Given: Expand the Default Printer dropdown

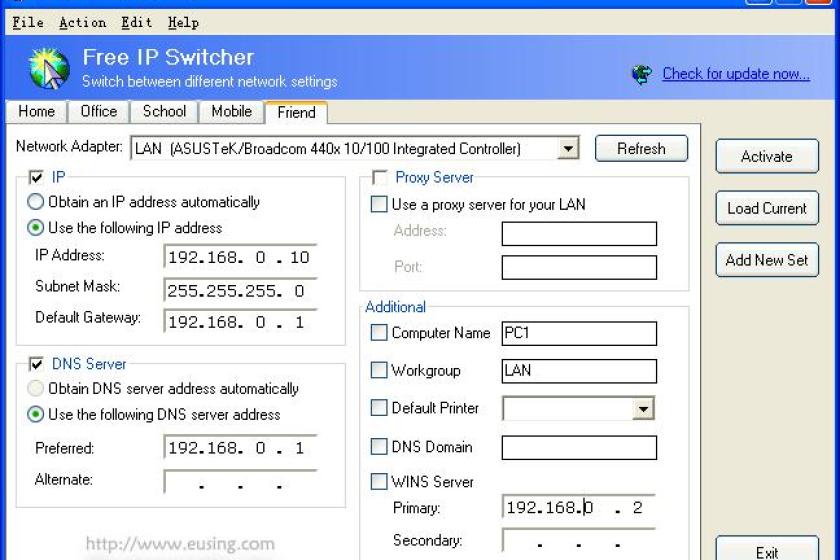Looking at the screenshot, I should pos(643,409).
